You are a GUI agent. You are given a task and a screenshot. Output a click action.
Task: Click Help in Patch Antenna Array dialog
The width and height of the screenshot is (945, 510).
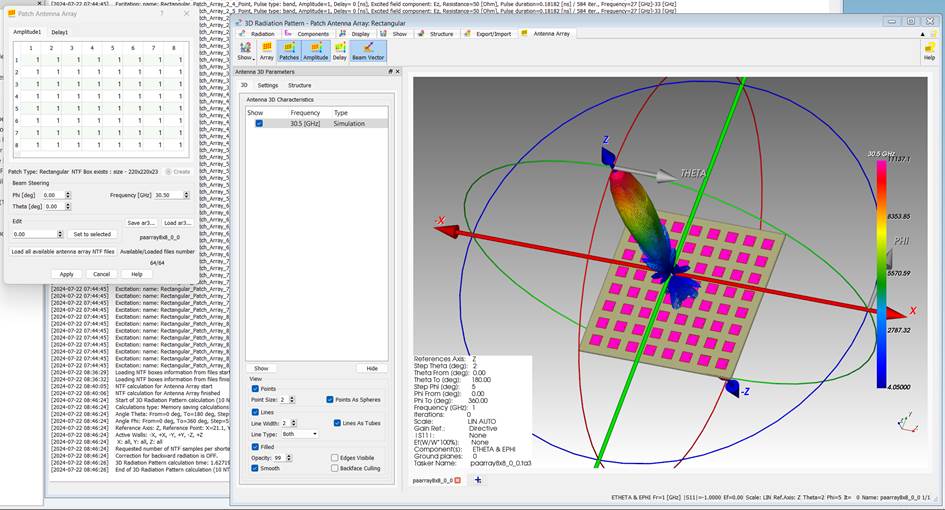click(x=137, y=274)
